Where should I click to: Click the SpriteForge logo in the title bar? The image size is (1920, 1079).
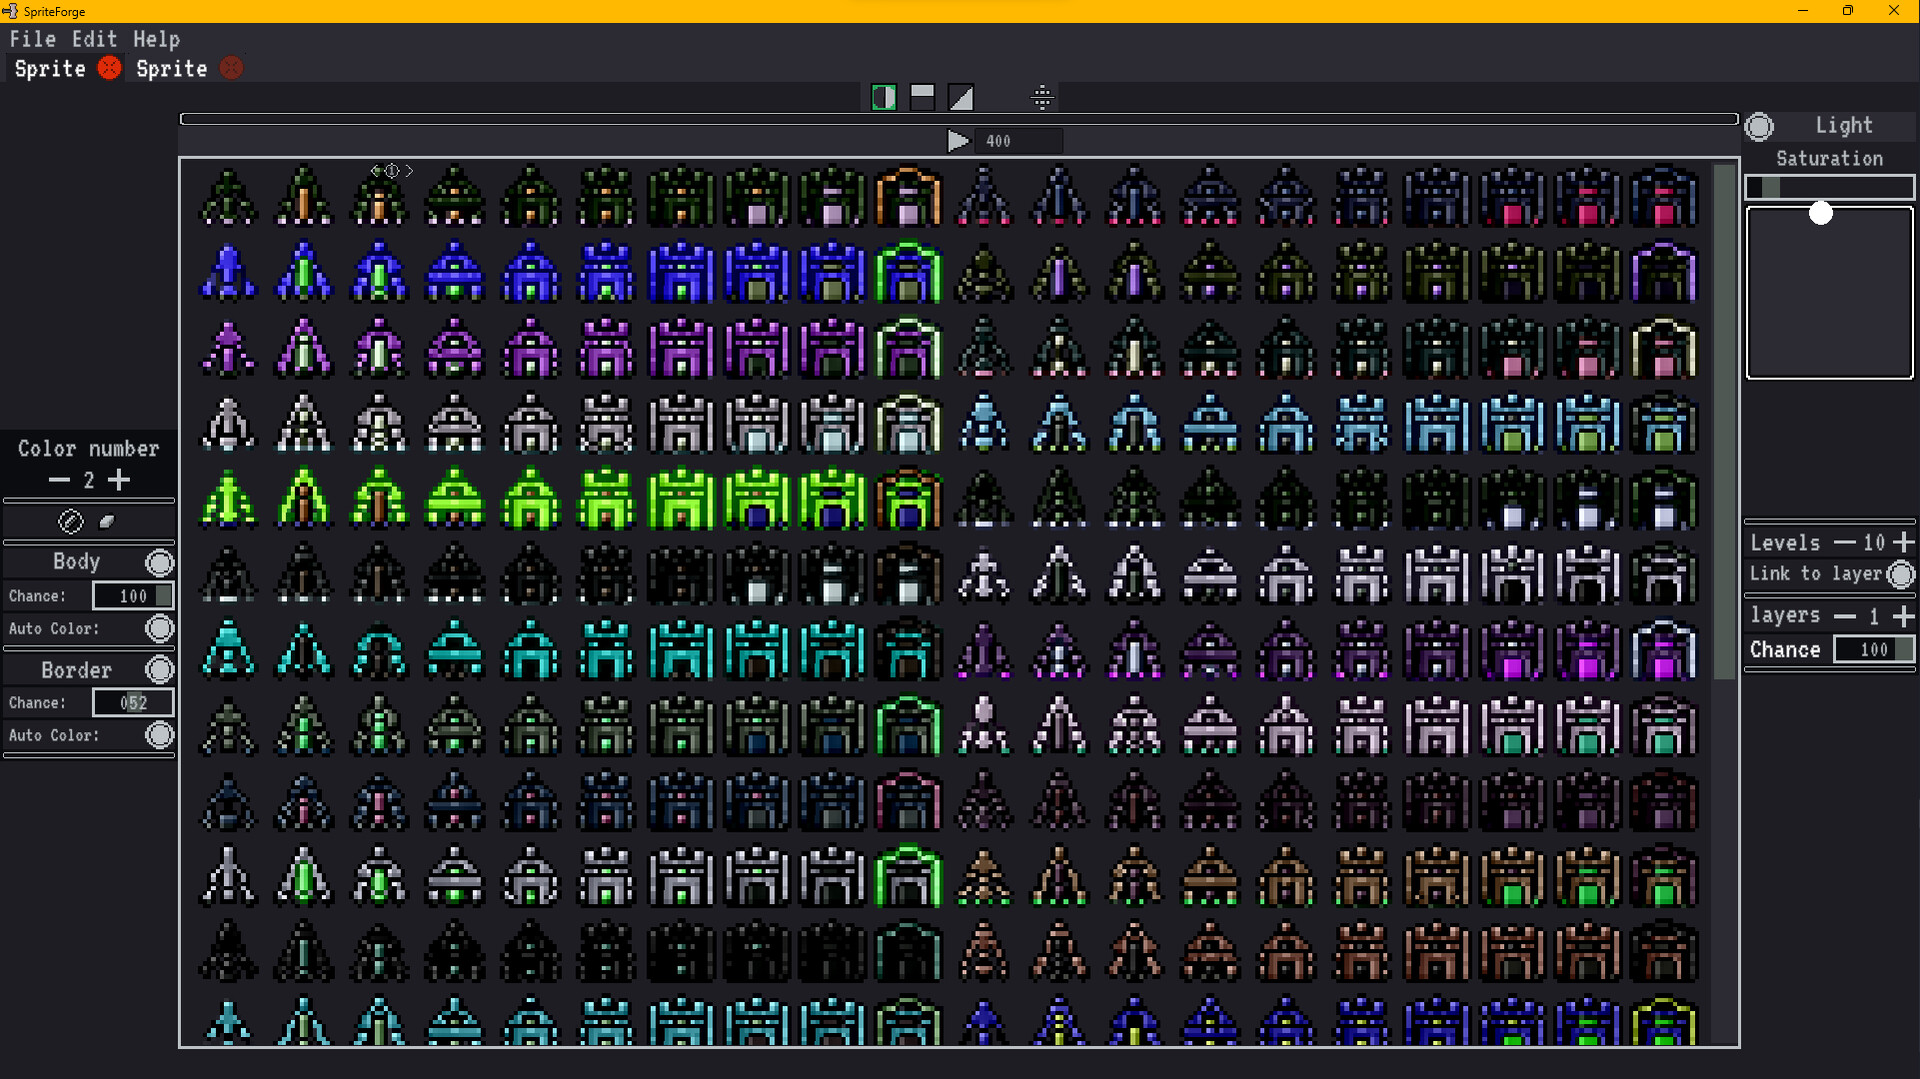click(x=10, y=11)
